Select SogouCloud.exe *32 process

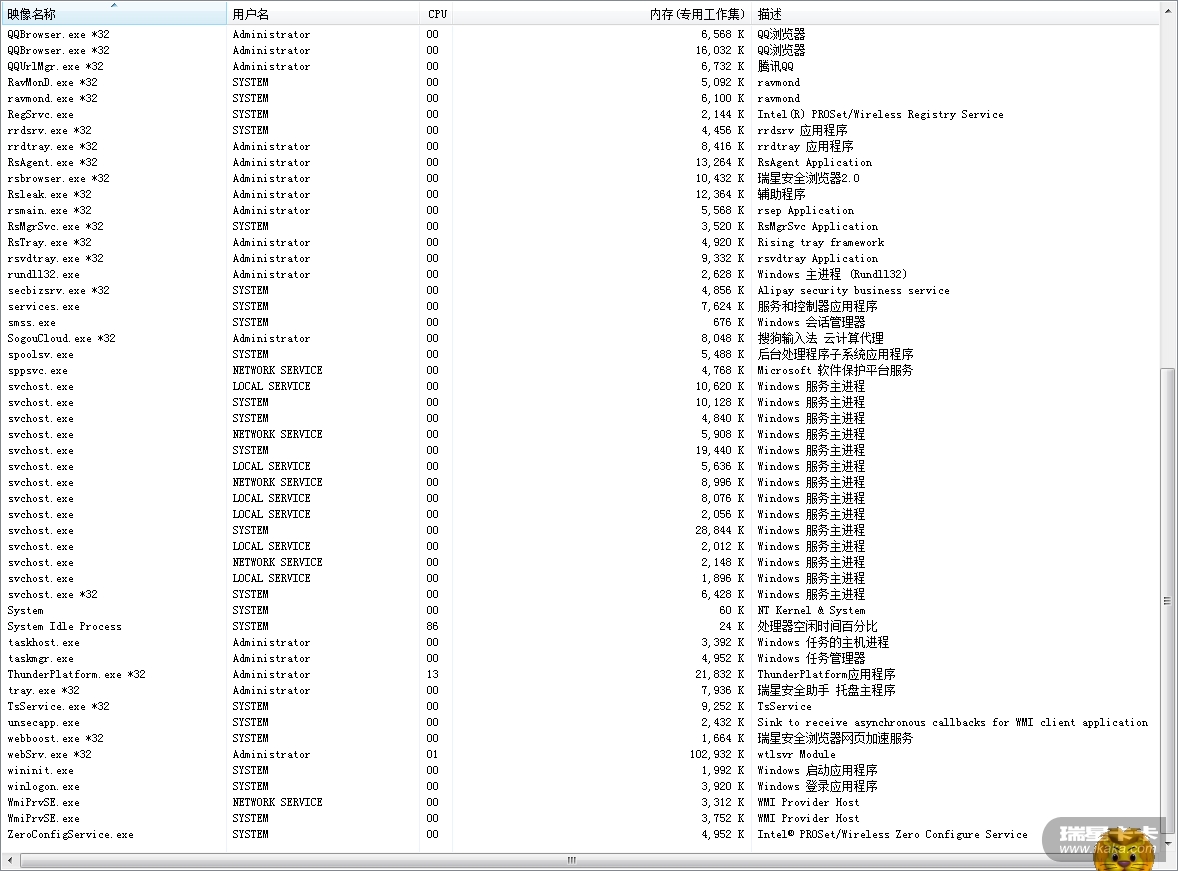coord(579,338)
